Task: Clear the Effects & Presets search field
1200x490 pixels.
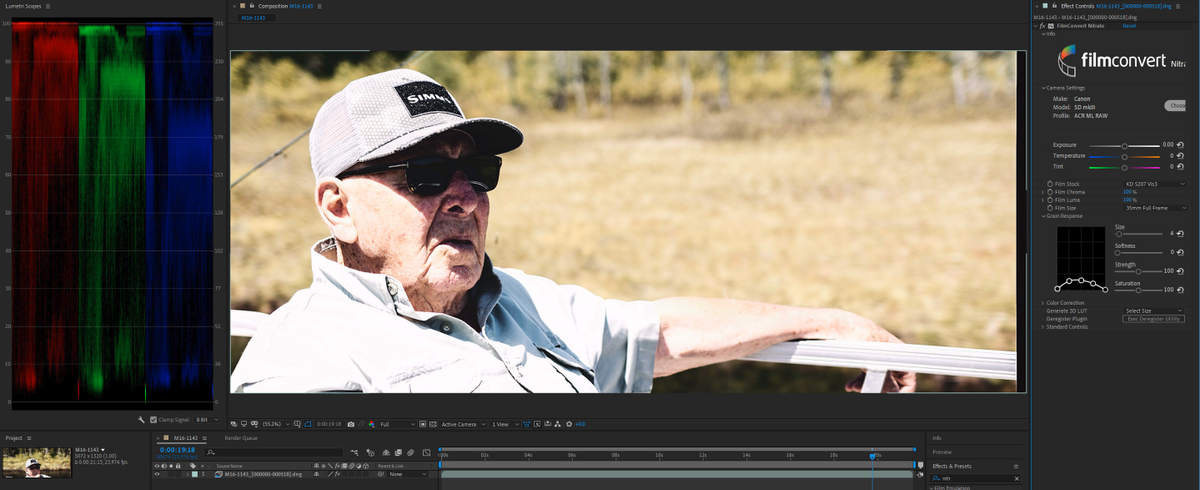Action: (x=1017, y=479)
